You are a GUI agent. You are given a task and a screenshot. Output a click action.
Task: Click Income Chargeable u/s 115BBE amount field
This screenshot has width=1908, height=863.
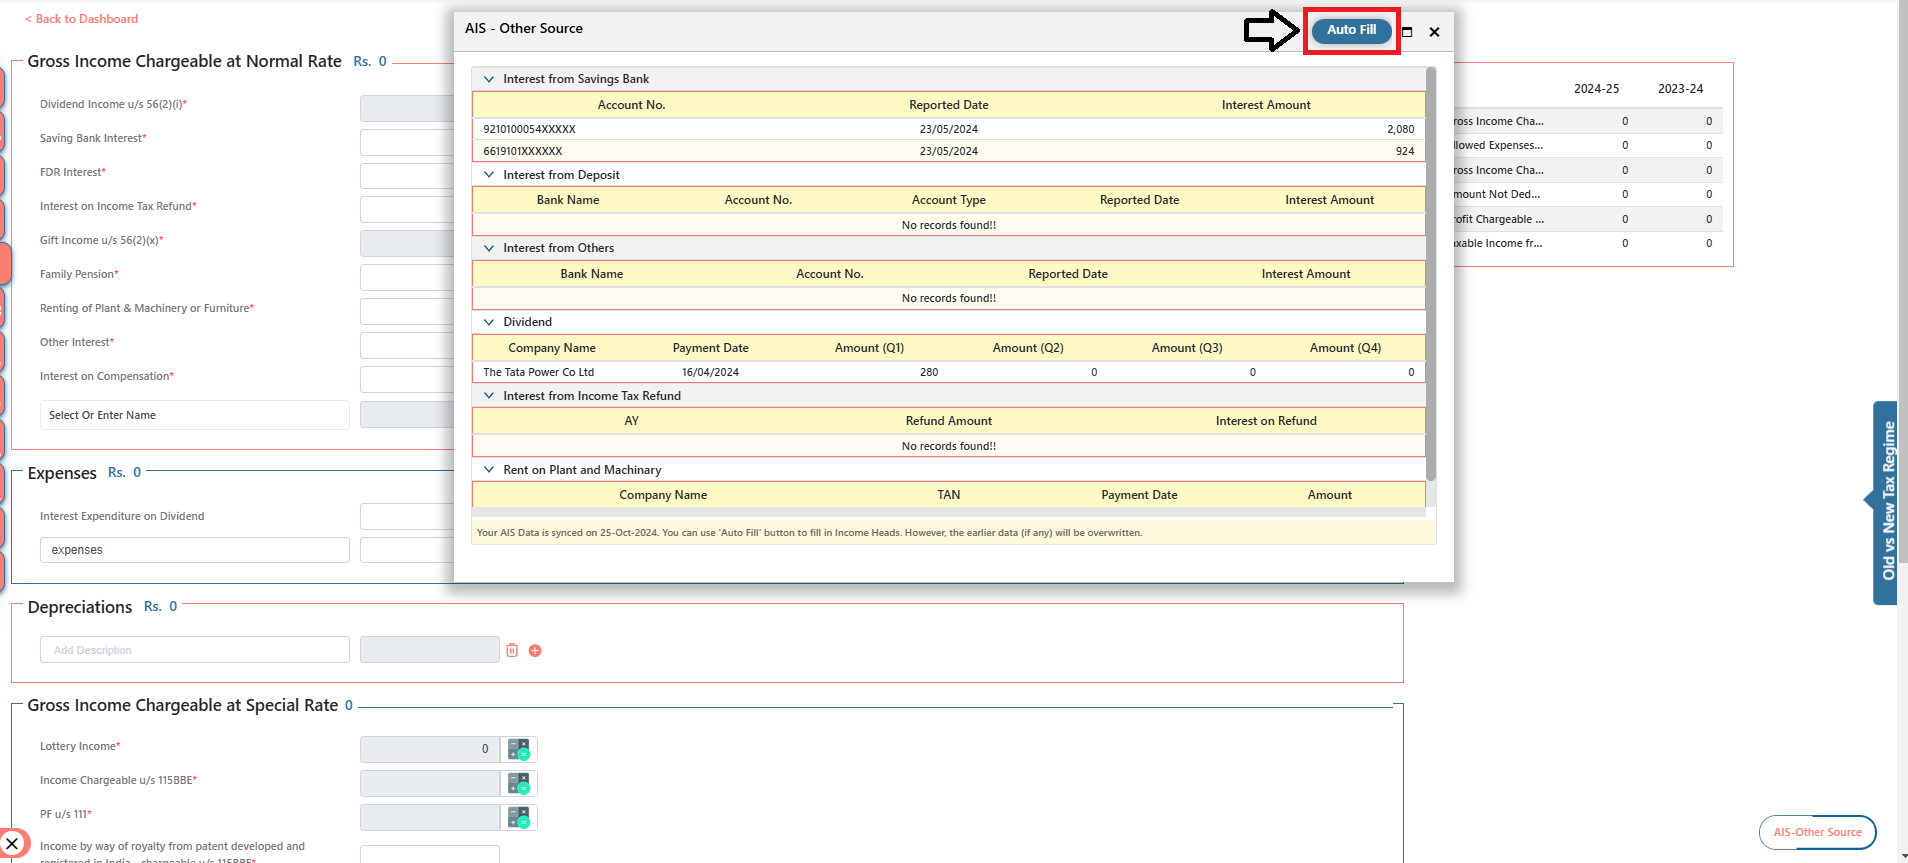tap(430, 783)
